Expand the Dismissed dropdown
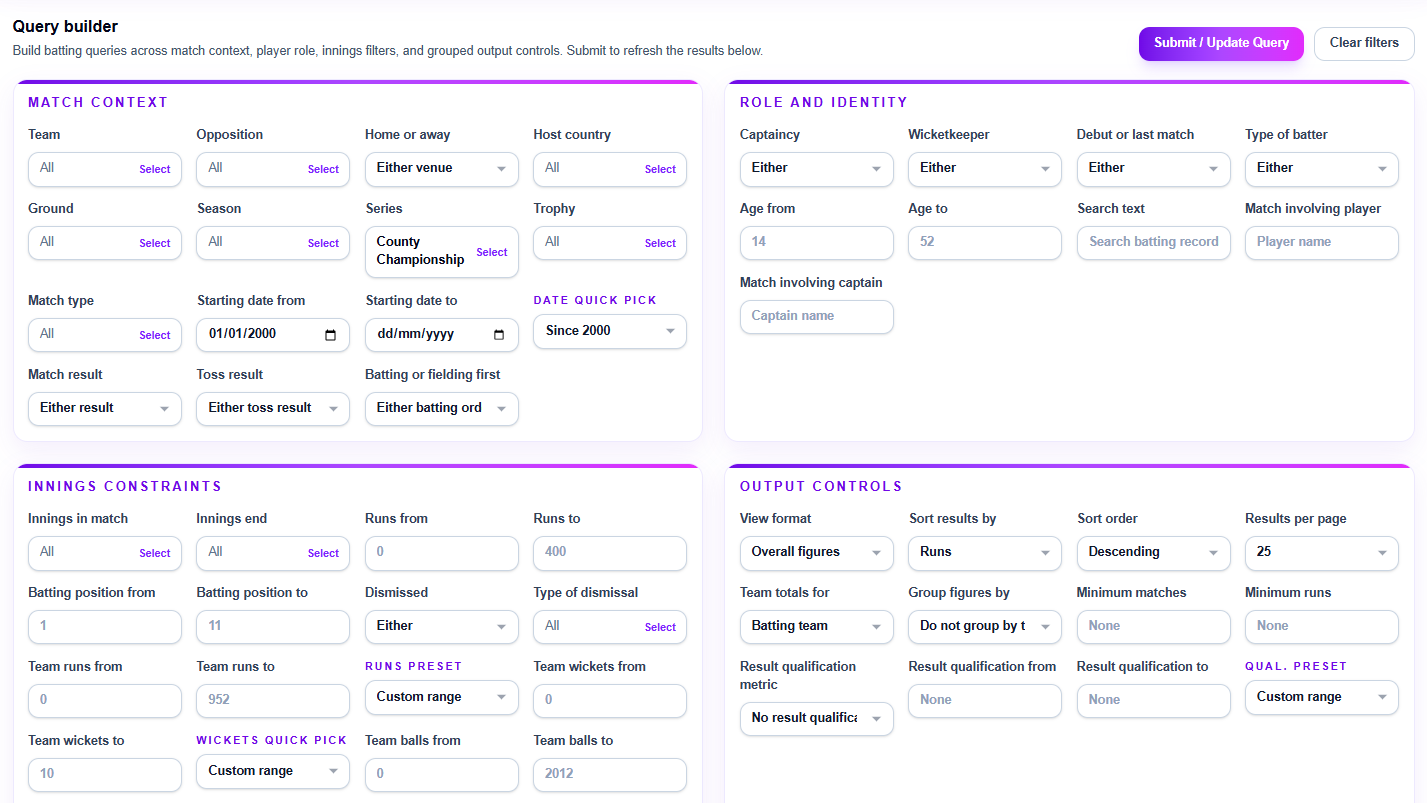Image resolution: width=1427 pixels, height=803 pixels. coord(442,627)
